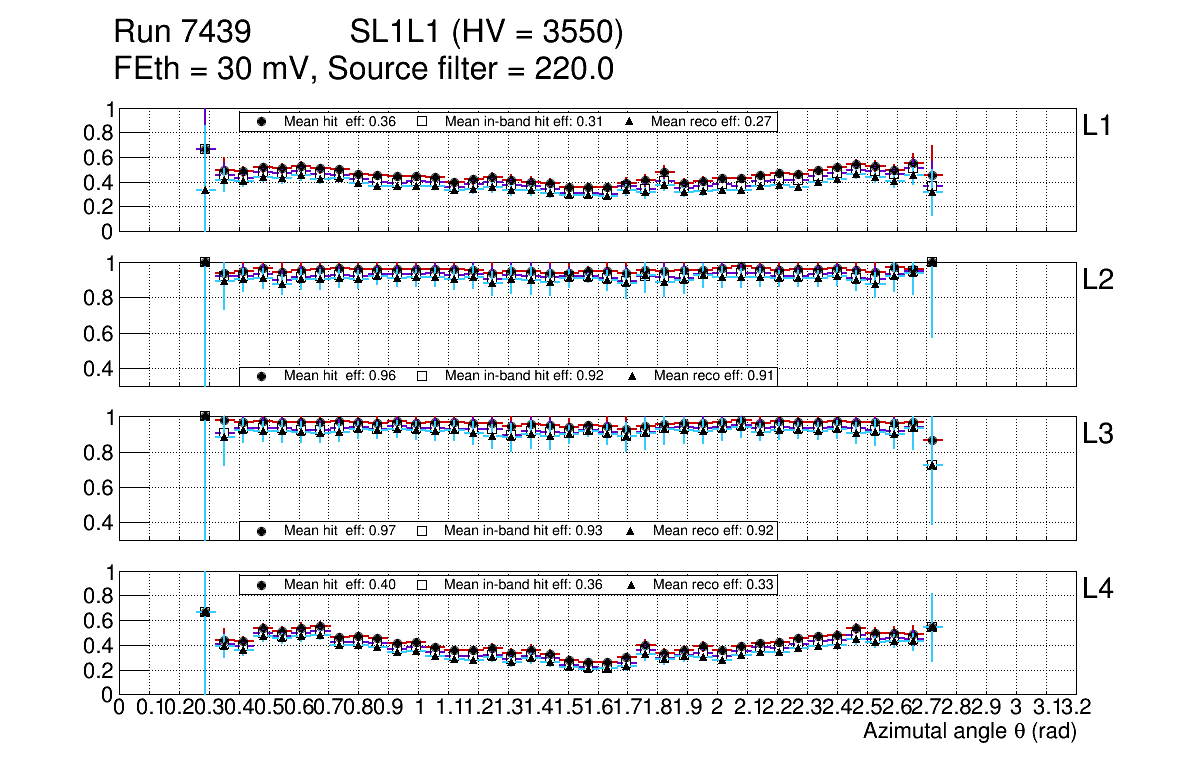This screenshot has width=1196, height=772.
Task: Click the triangle marker in L2 legend
Action: [x=631, y=376]
